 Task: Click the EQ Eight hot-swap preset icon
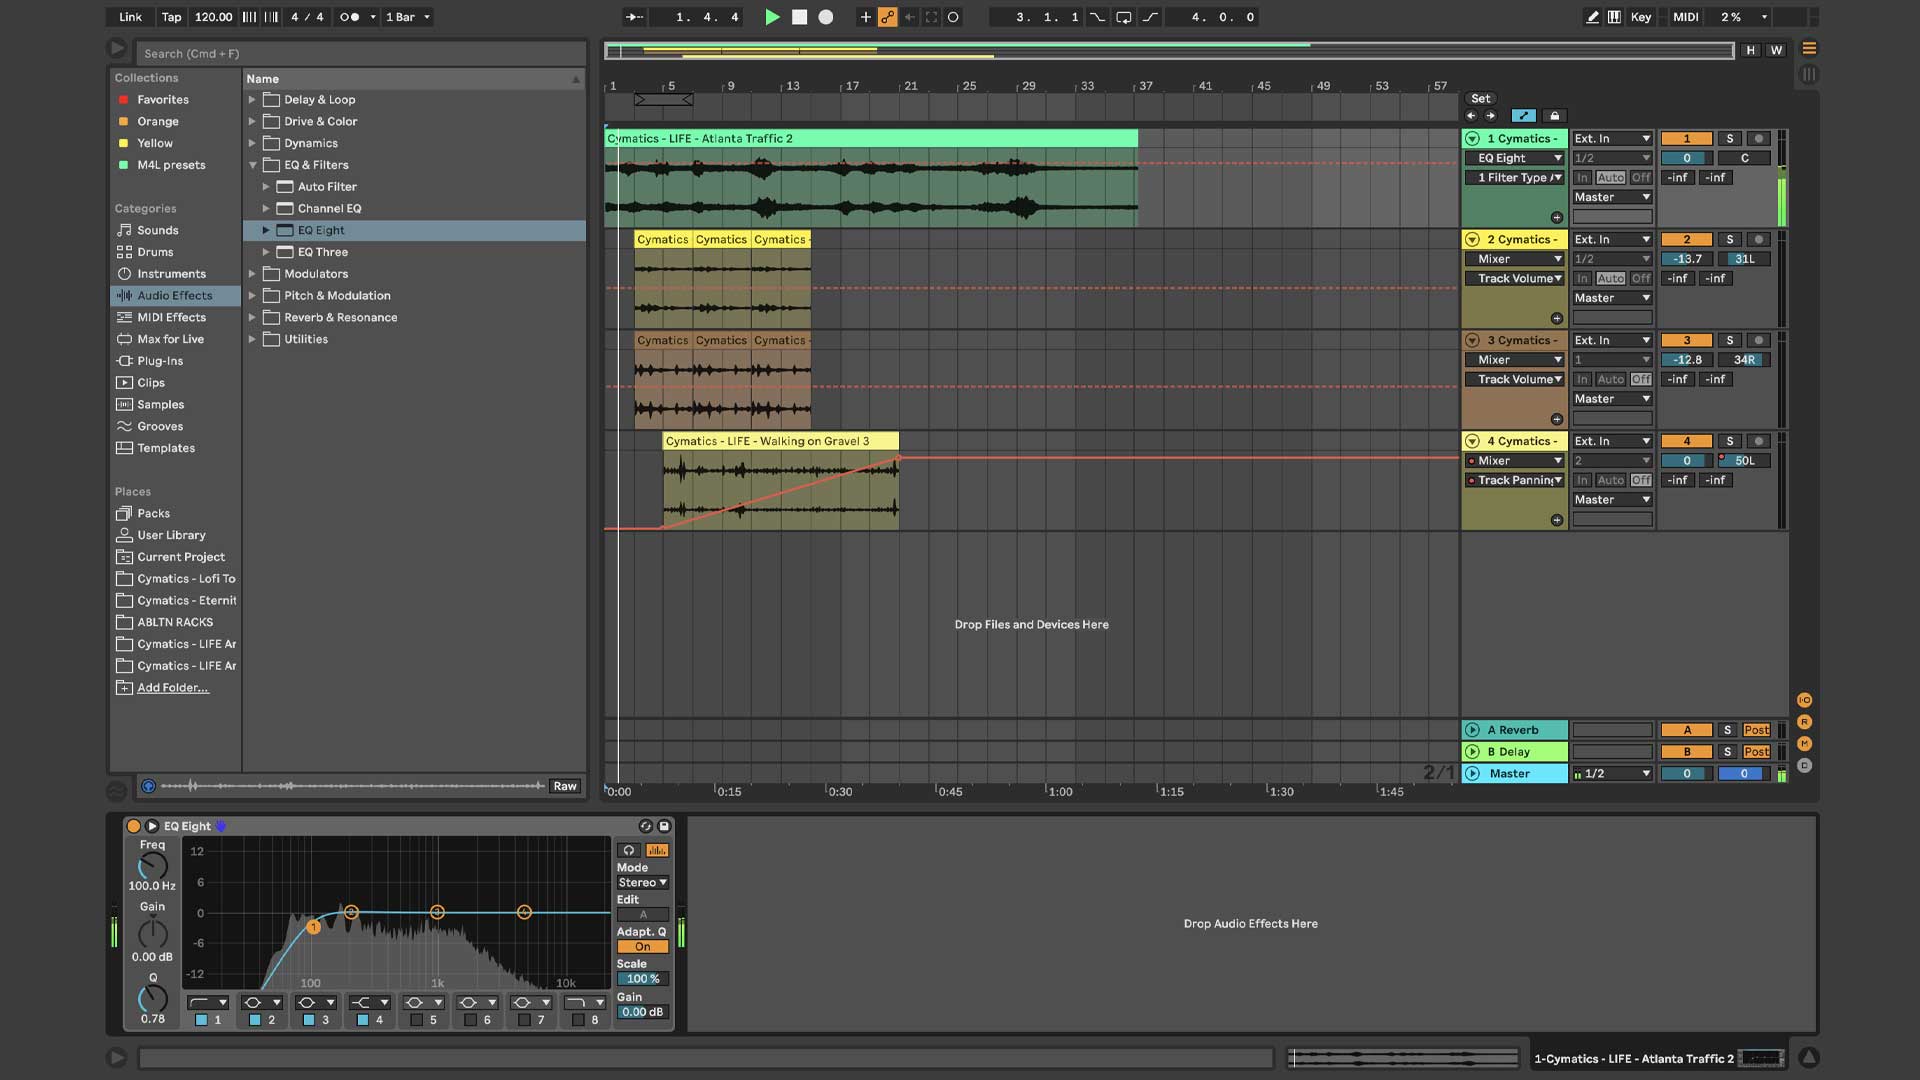(x=645, y=826)
